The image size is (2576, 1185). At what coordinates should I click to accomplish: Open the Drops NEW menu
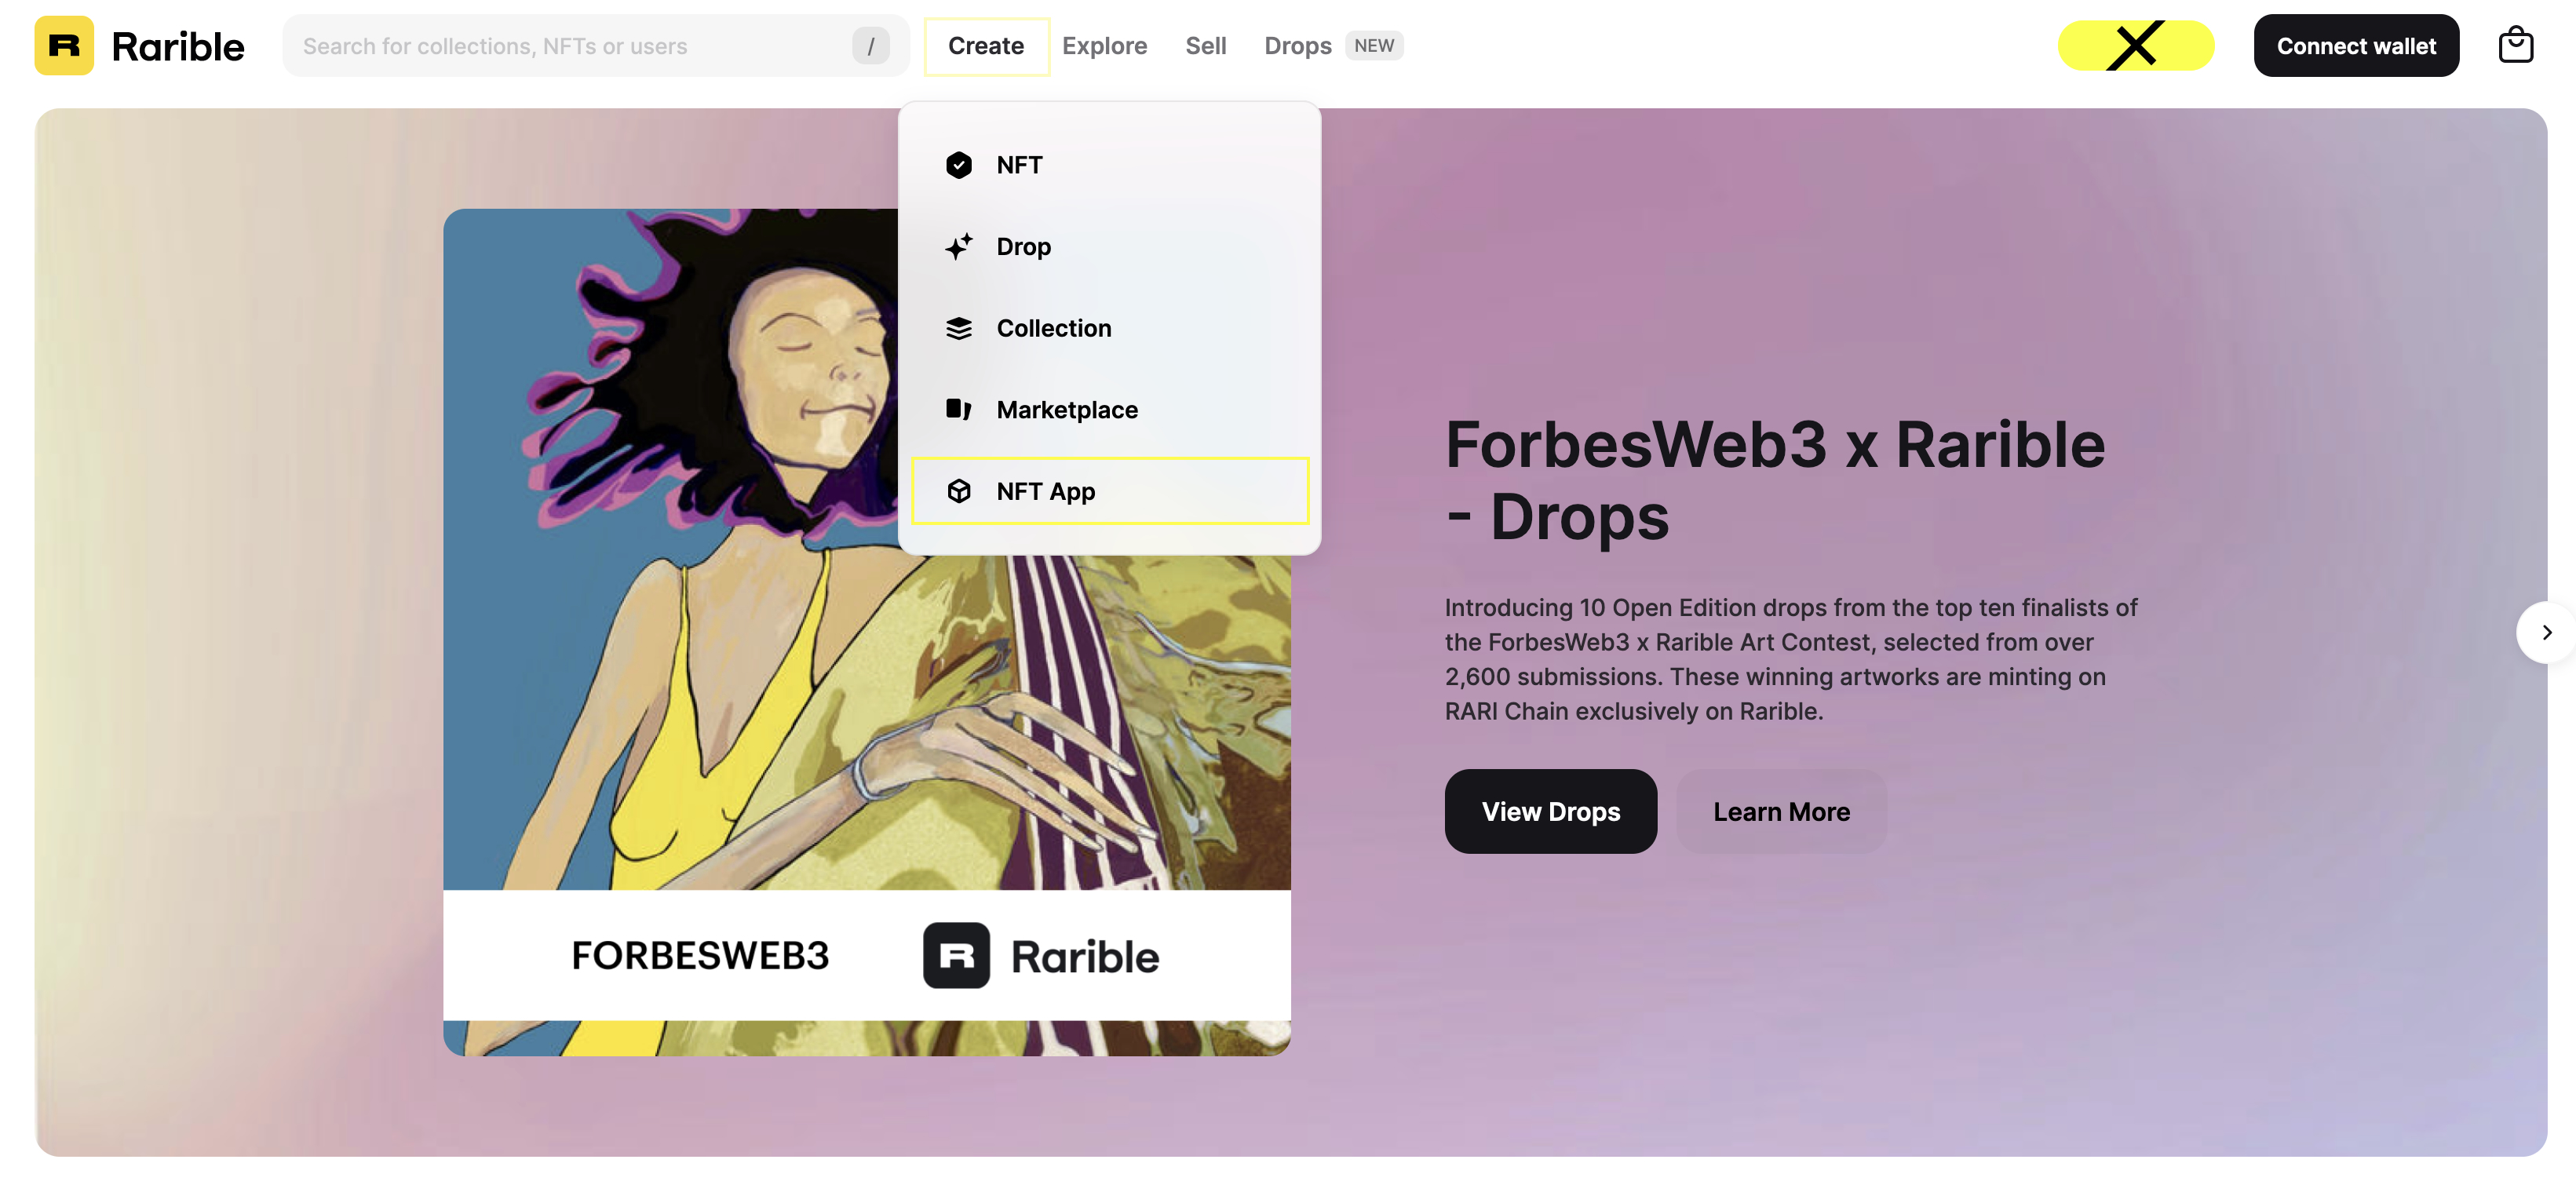click(x=1333, y=46)
